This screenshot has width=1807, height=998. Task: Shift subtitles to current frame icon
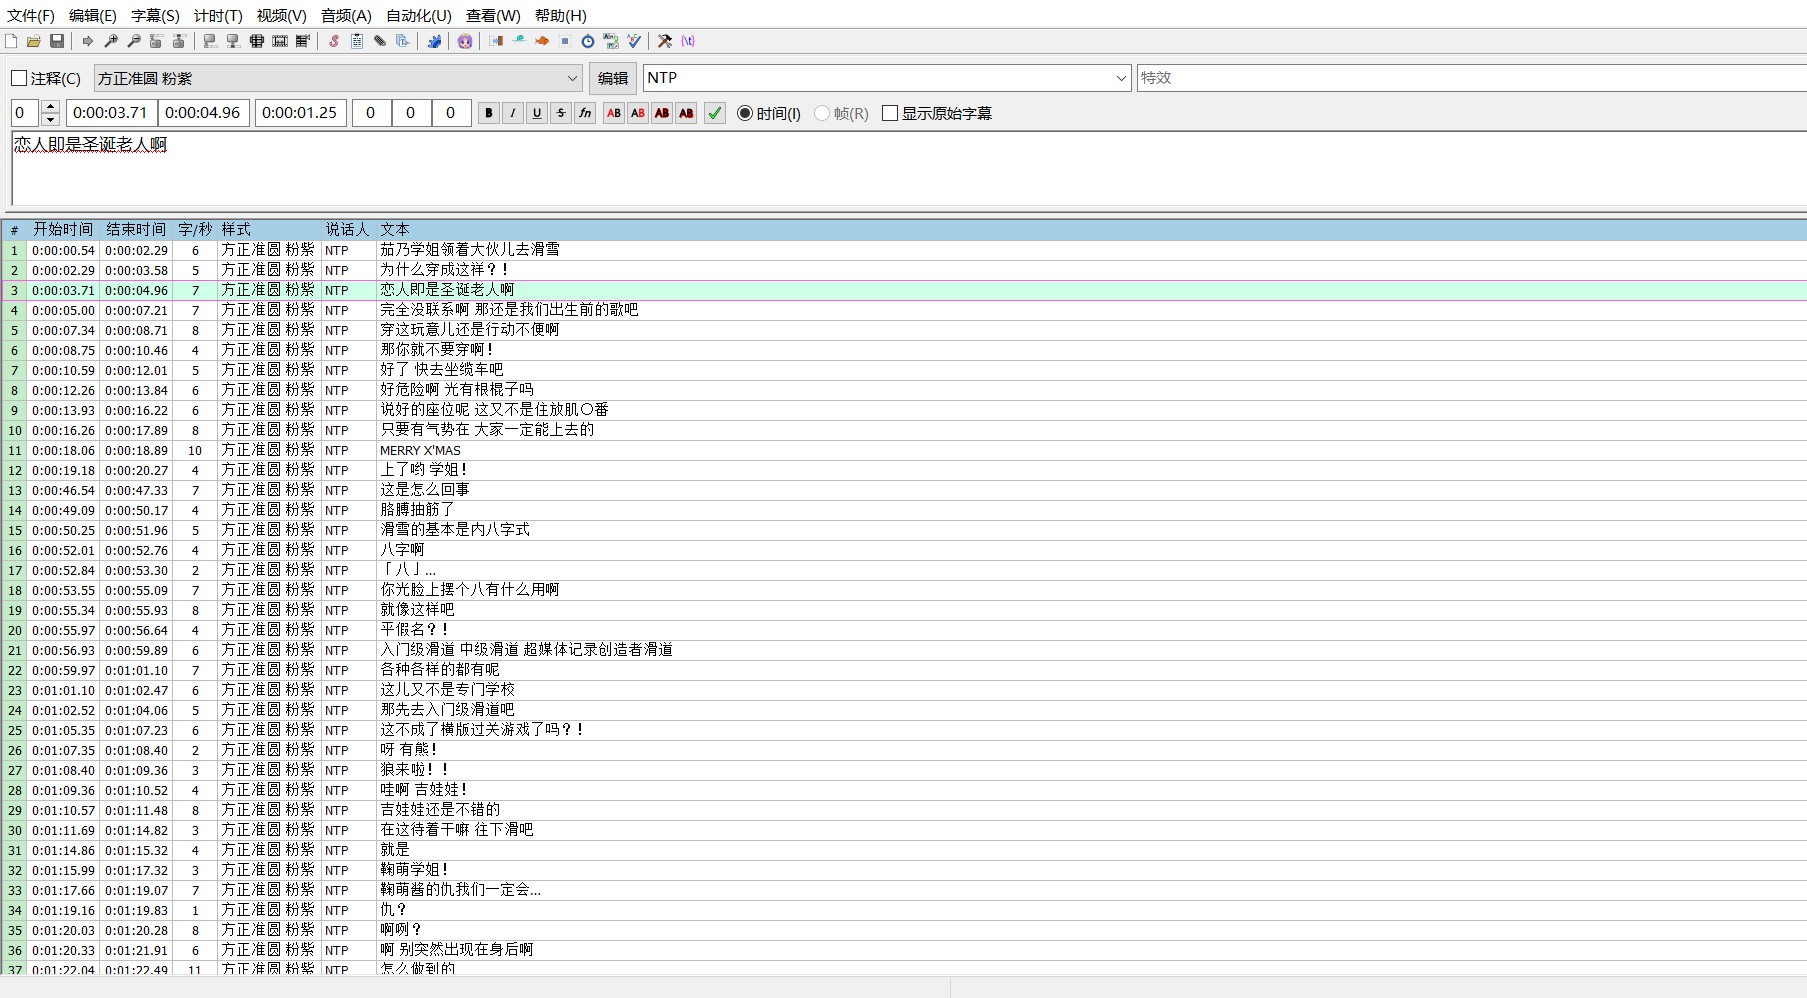303,41
